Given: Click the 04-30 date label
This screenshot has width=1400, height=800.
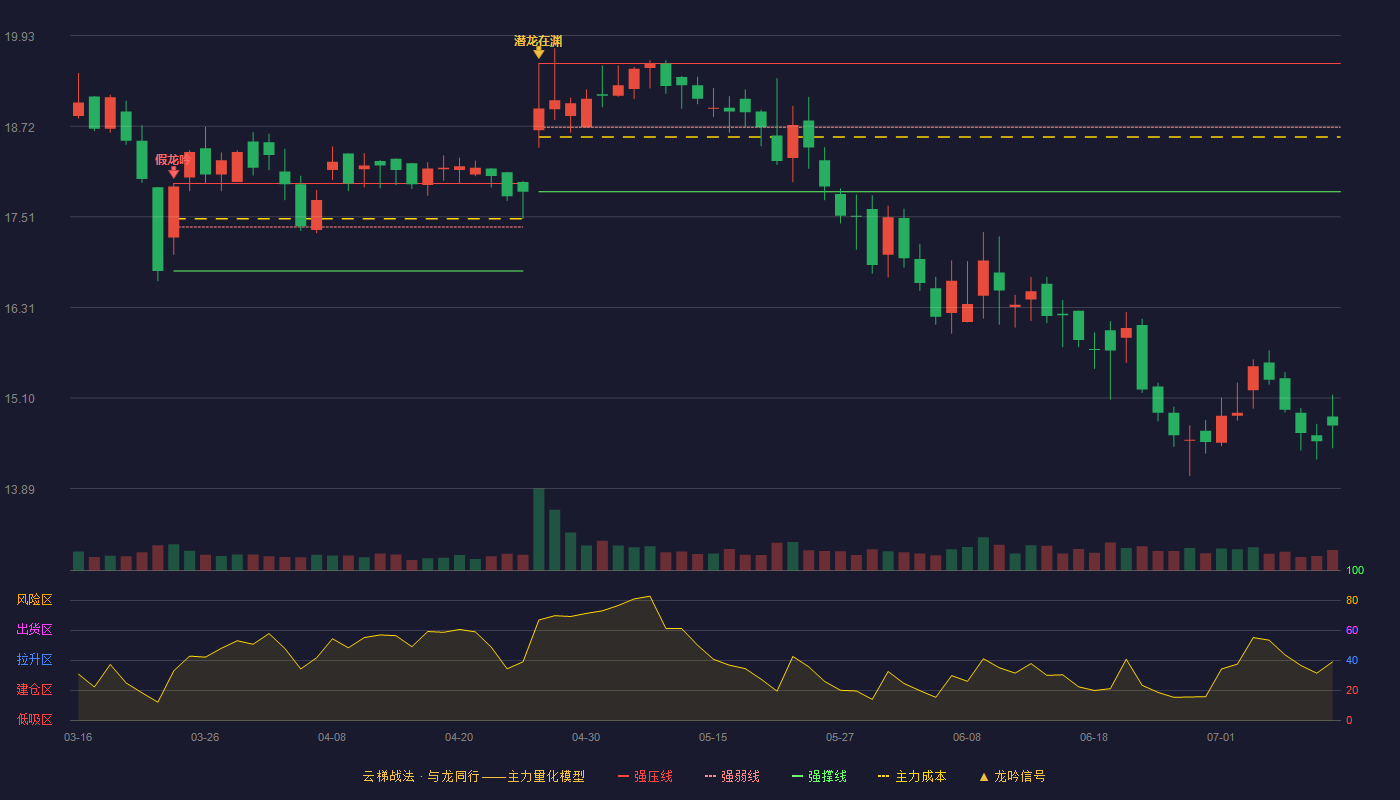Looking at the screenshot, I should pyautogui.click(x=586, y=737).
